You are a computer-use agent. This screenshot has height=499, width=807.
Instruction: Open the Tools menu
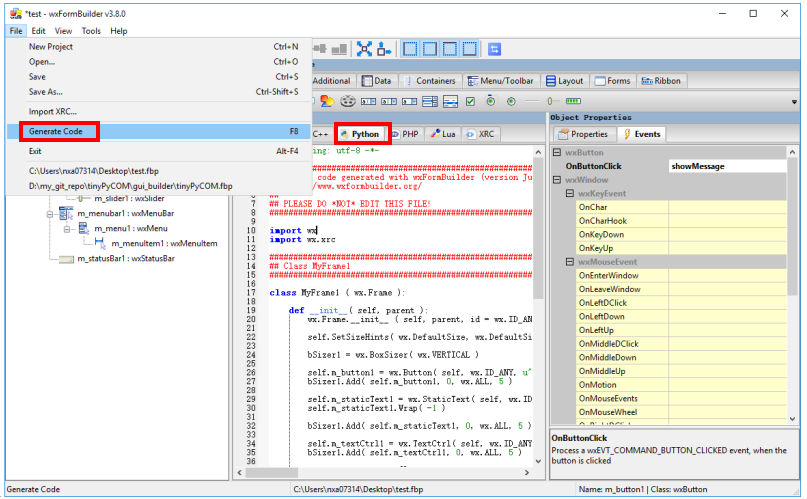coord(91,31)
